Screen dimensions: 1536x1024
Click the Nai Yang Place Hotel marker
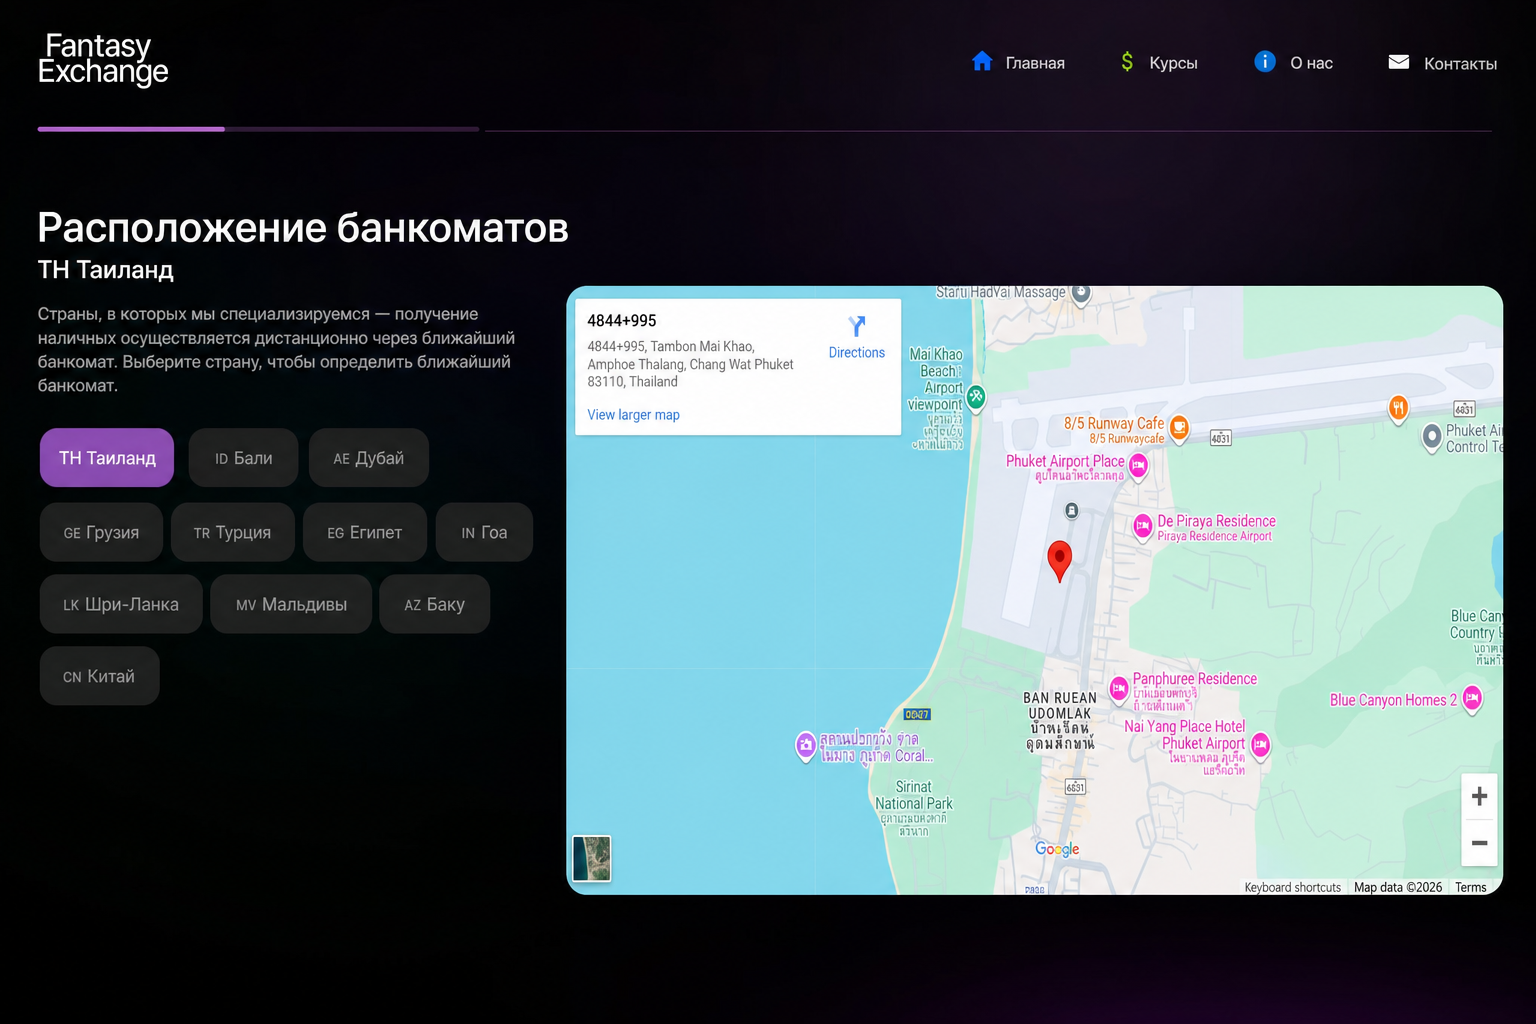coord(1261,745)
